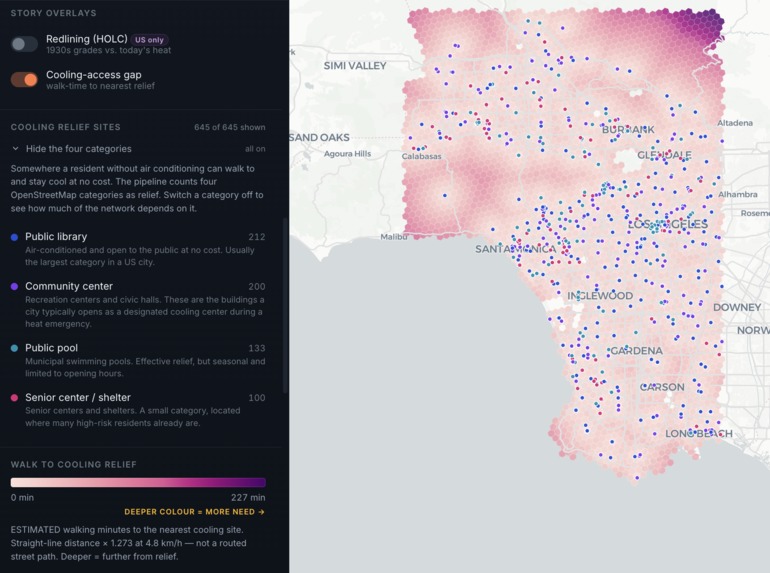Screen dimensions: 770x573
Task: Click the BURBANK label on the map
Action: point(628,130)
